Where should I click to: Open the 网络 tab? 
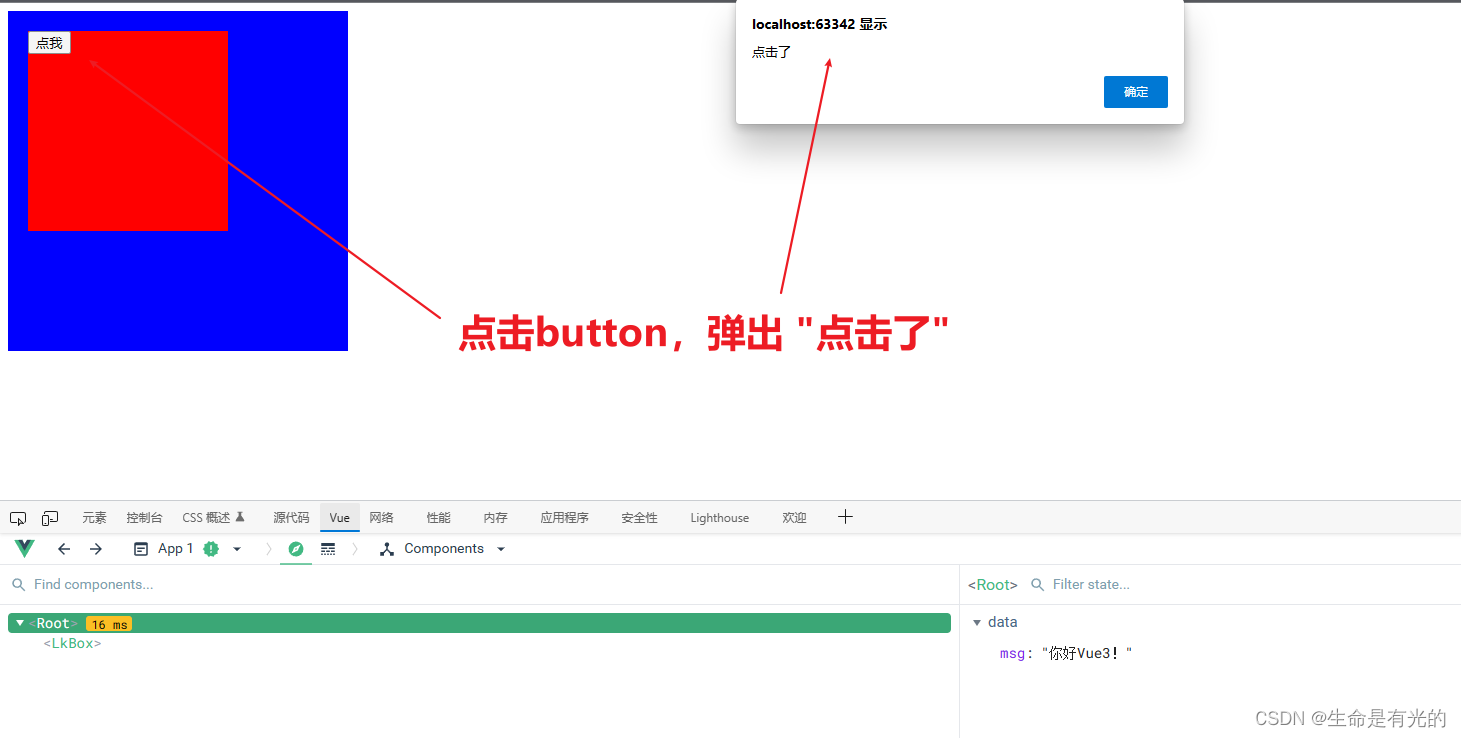(381, 518)
